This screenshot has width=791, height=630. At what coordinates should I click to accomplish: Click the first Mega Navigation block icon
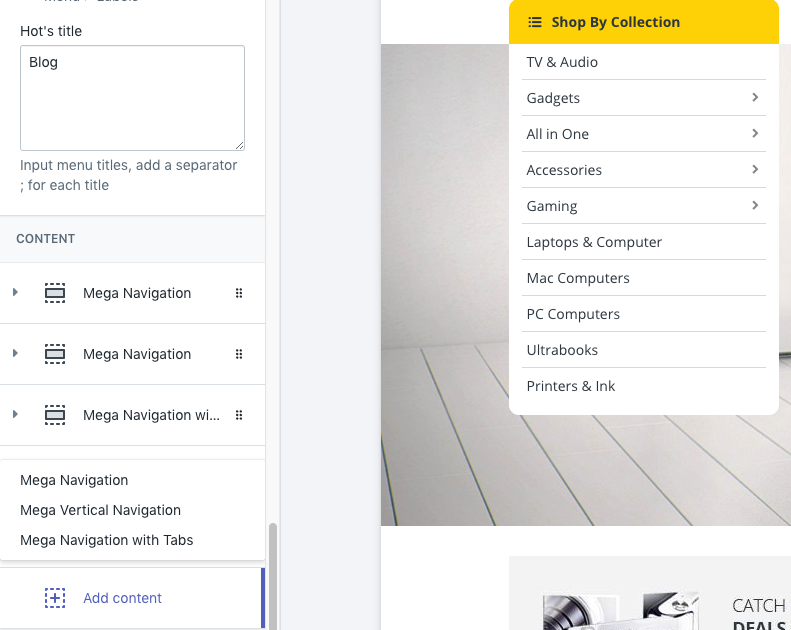[x=55, y=293]
